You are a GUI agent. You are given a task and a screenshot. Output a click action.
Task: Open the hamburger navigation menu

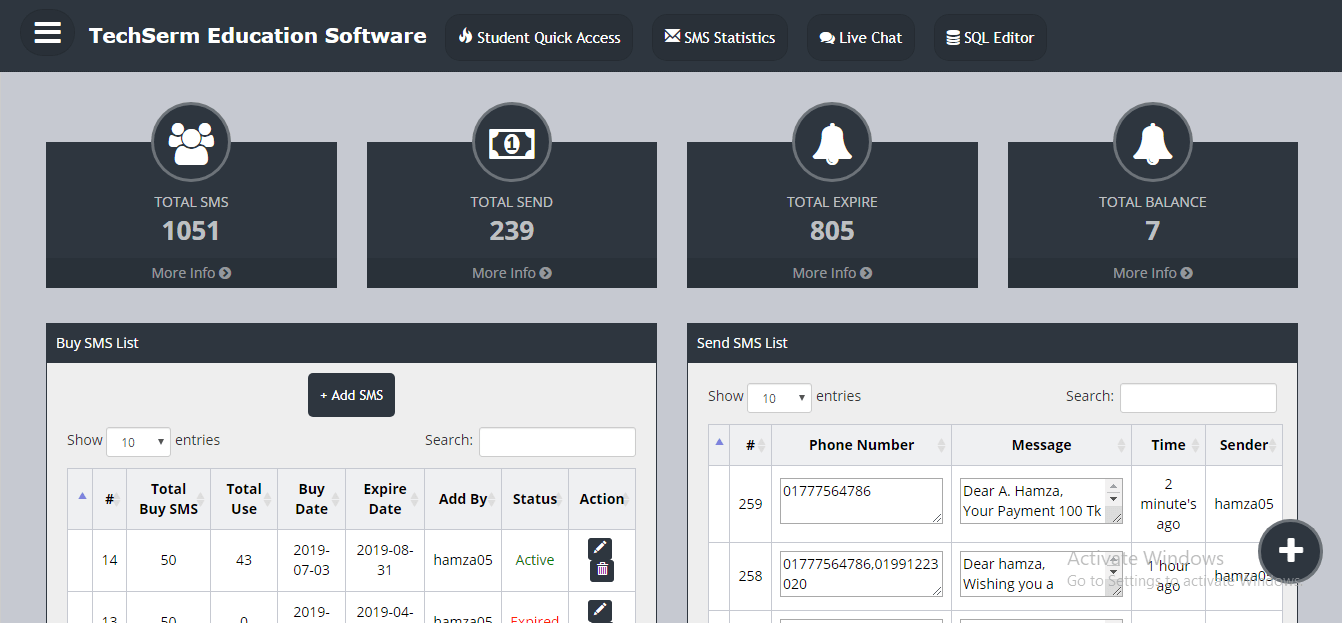[x=47, y=31]
